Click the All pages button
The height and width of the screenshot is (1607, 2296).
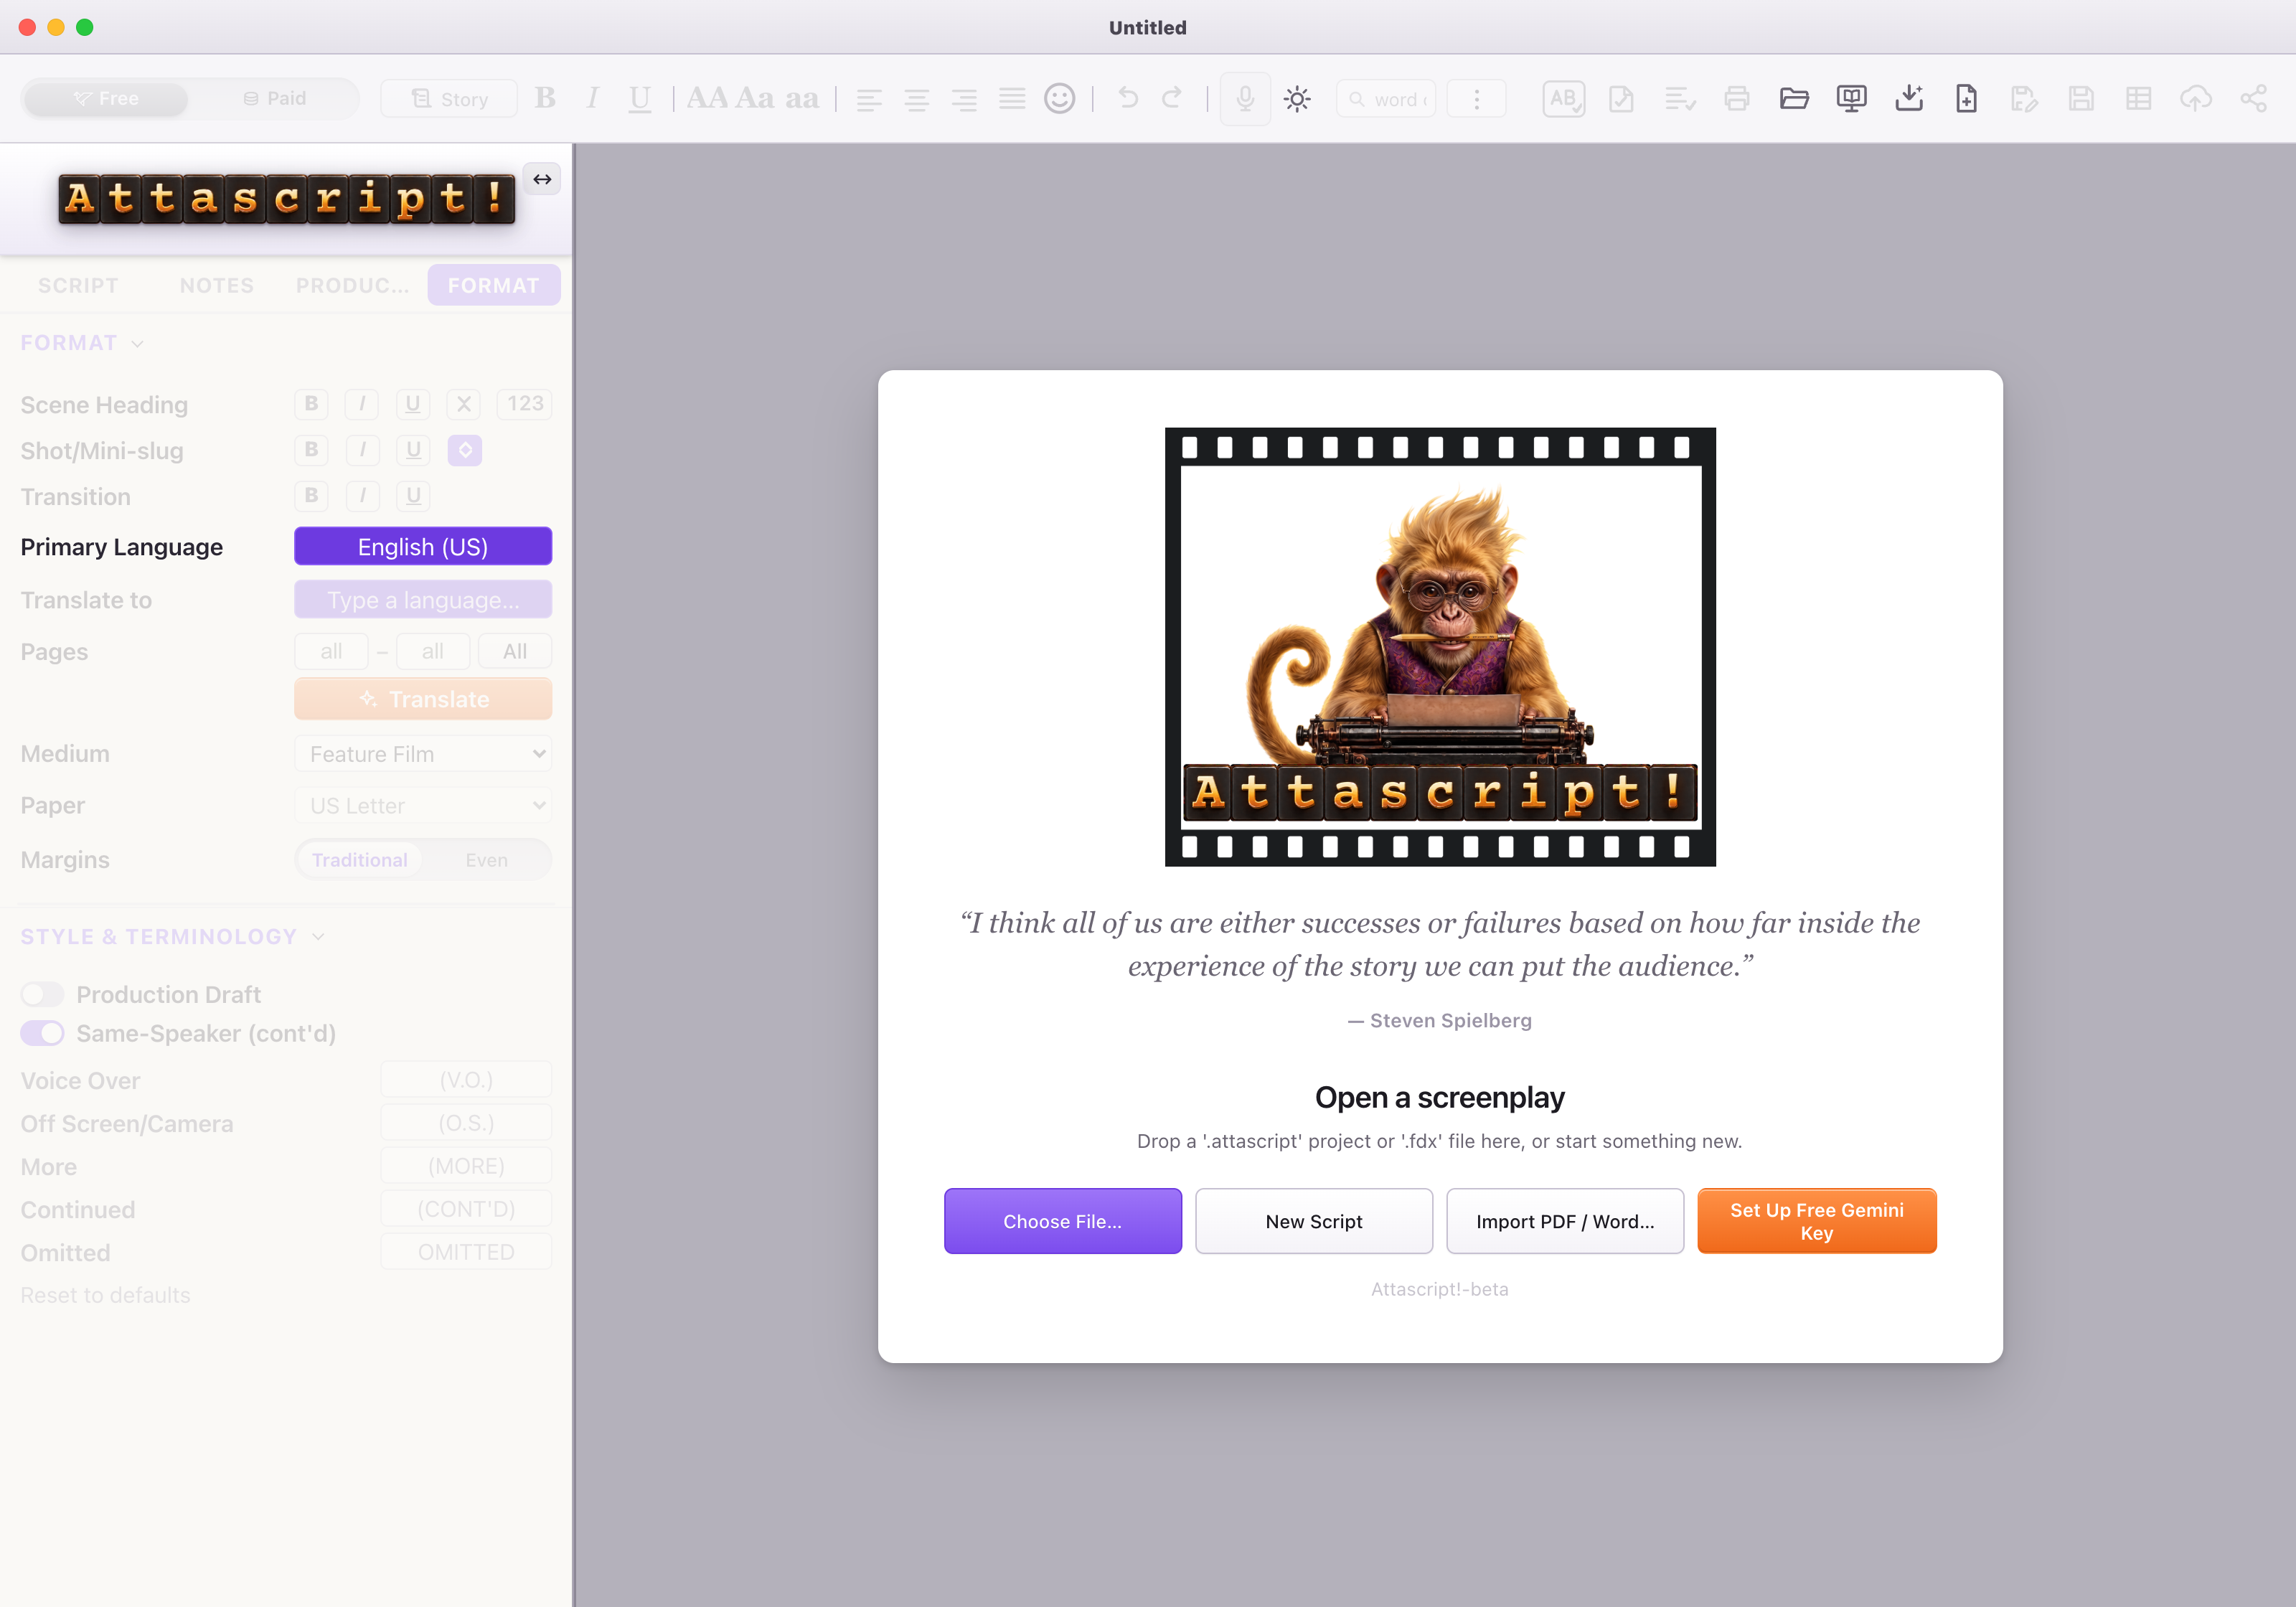tap(515, 651)
